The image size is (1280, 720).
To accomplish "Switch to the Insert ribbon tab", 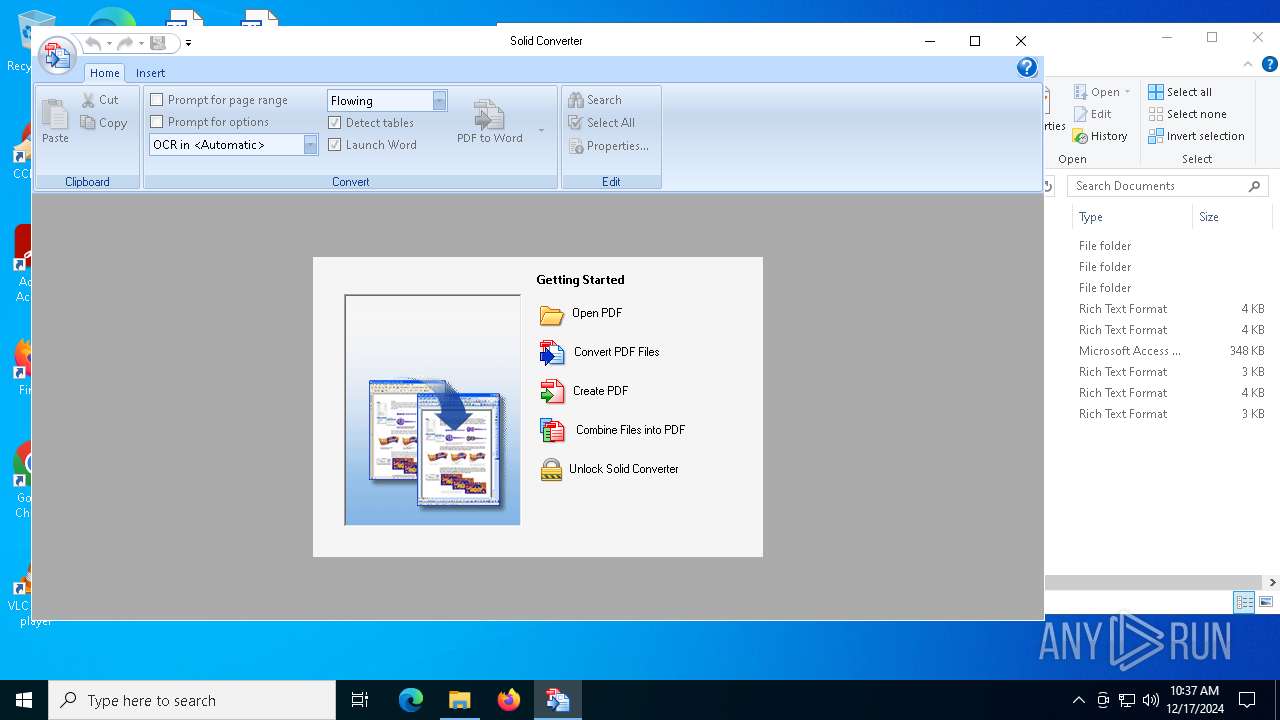I will coord(151,73).
